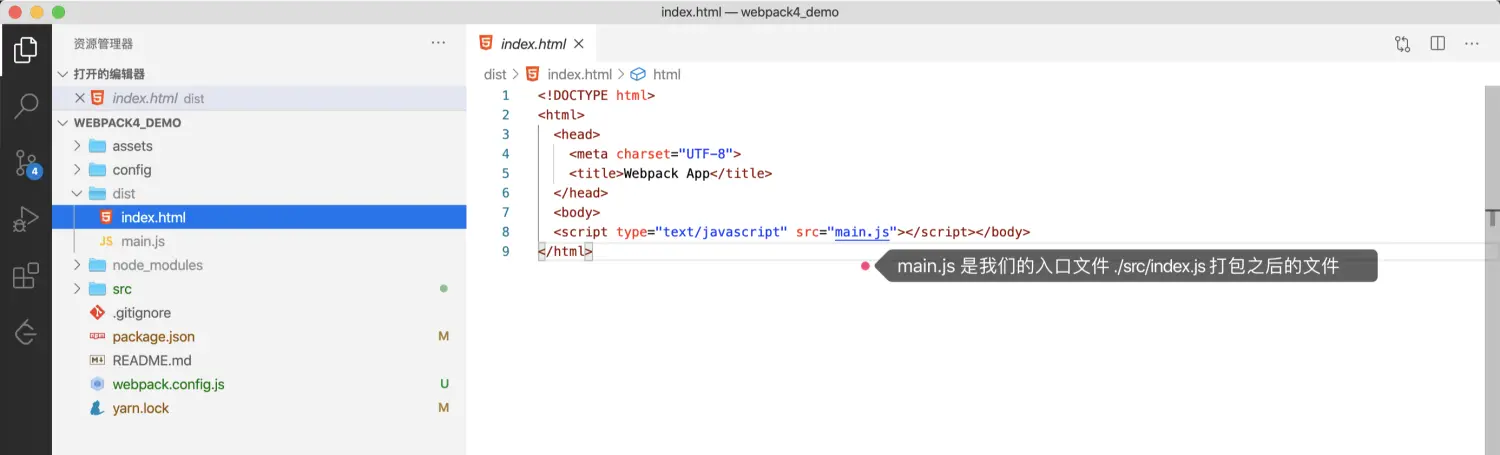Open Explorer panel more actions ellipsis

[438, 43]
